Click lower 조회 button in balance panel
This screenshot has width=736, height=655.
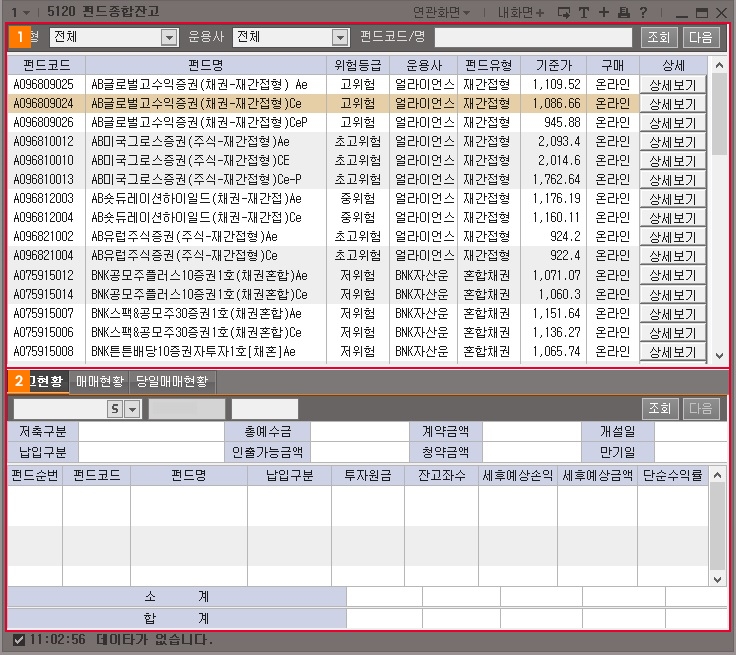[659, 408]
